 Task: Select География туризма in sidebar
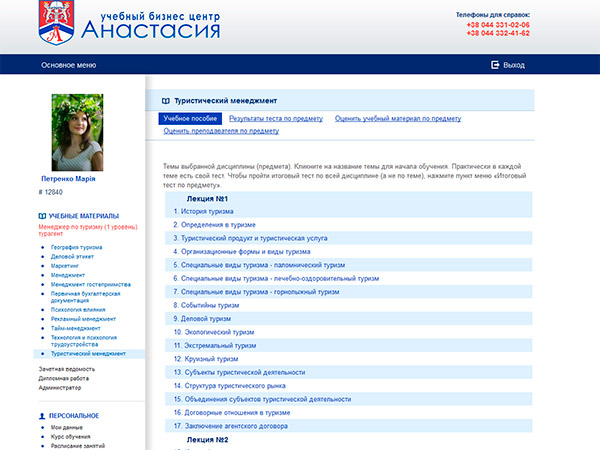(x=77, y=247)
